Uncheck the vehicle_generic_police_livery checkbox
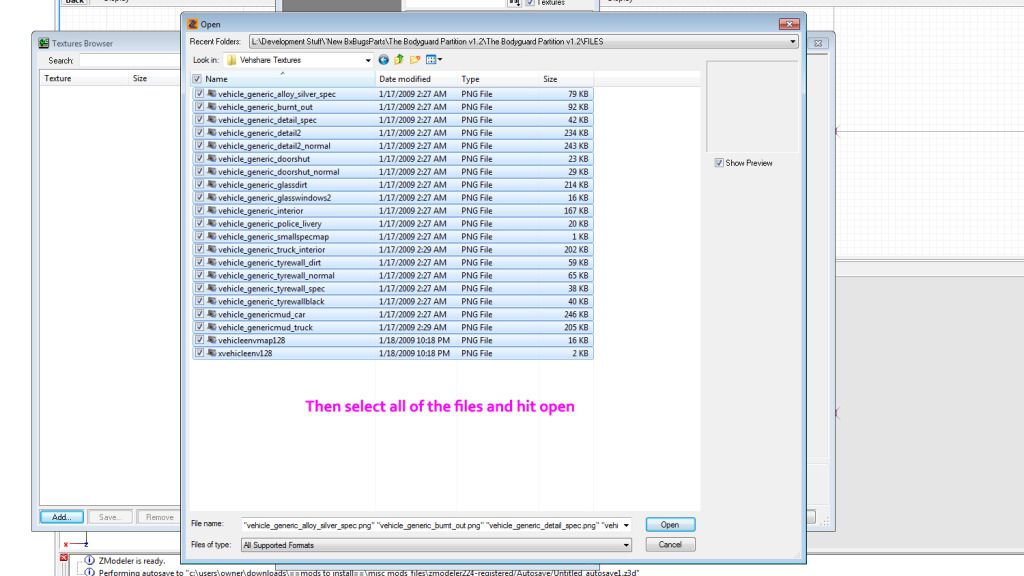Screen dimensions: 1024x576 click(199, 223)
